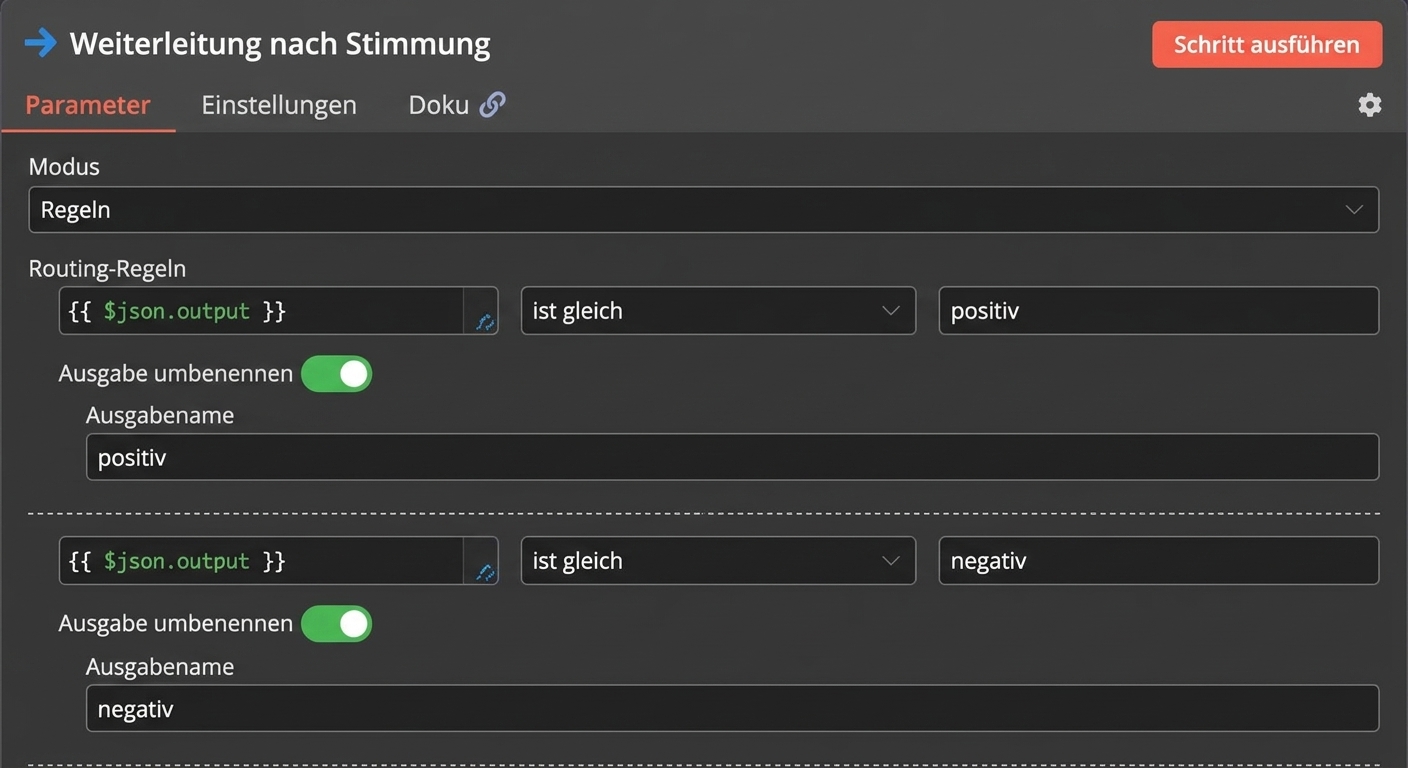1408x768 pixels.
Task: Click the Ausgabename field containing negativ
Action: tap(732, 709)
